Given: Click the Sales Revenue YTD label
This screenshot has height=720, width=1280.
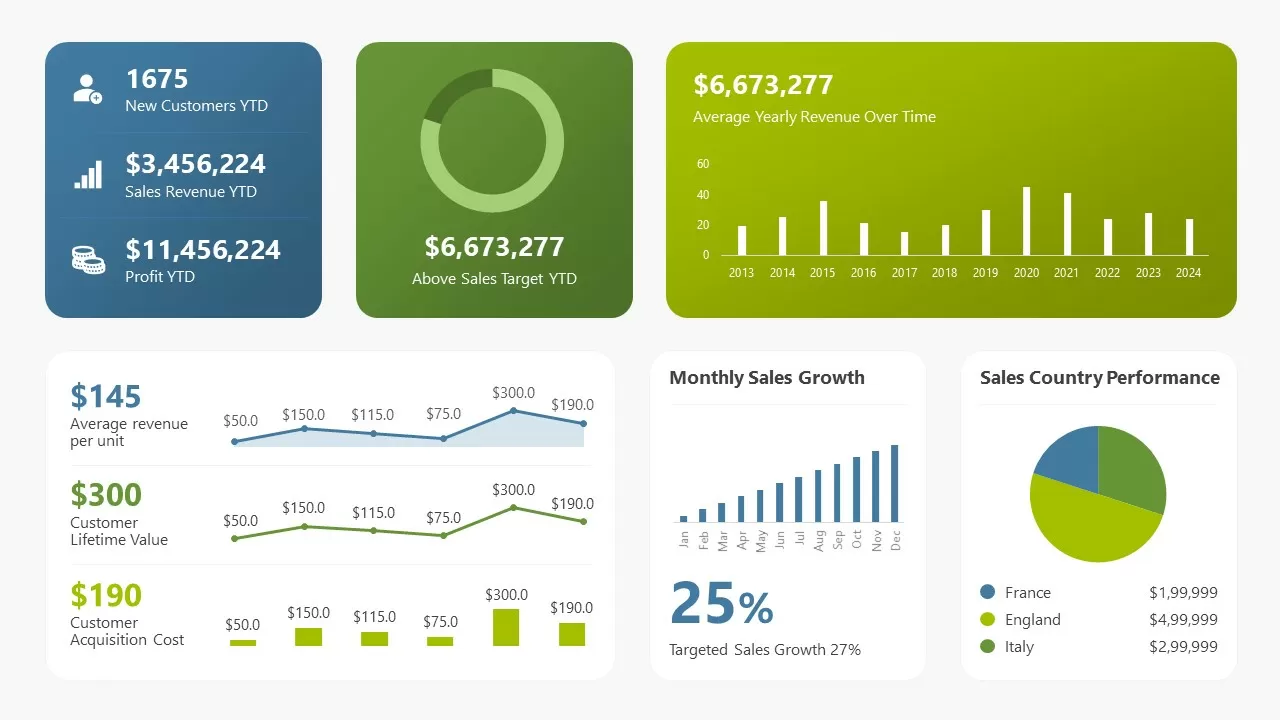Looking at the screenshot, I should click(x=191, y=192).
